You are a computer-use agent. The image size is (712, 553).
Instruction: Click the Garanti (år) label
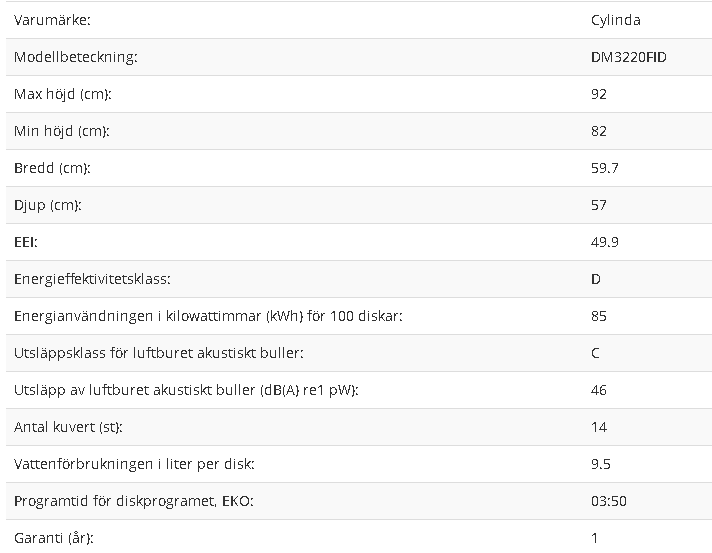coord(54,538)
